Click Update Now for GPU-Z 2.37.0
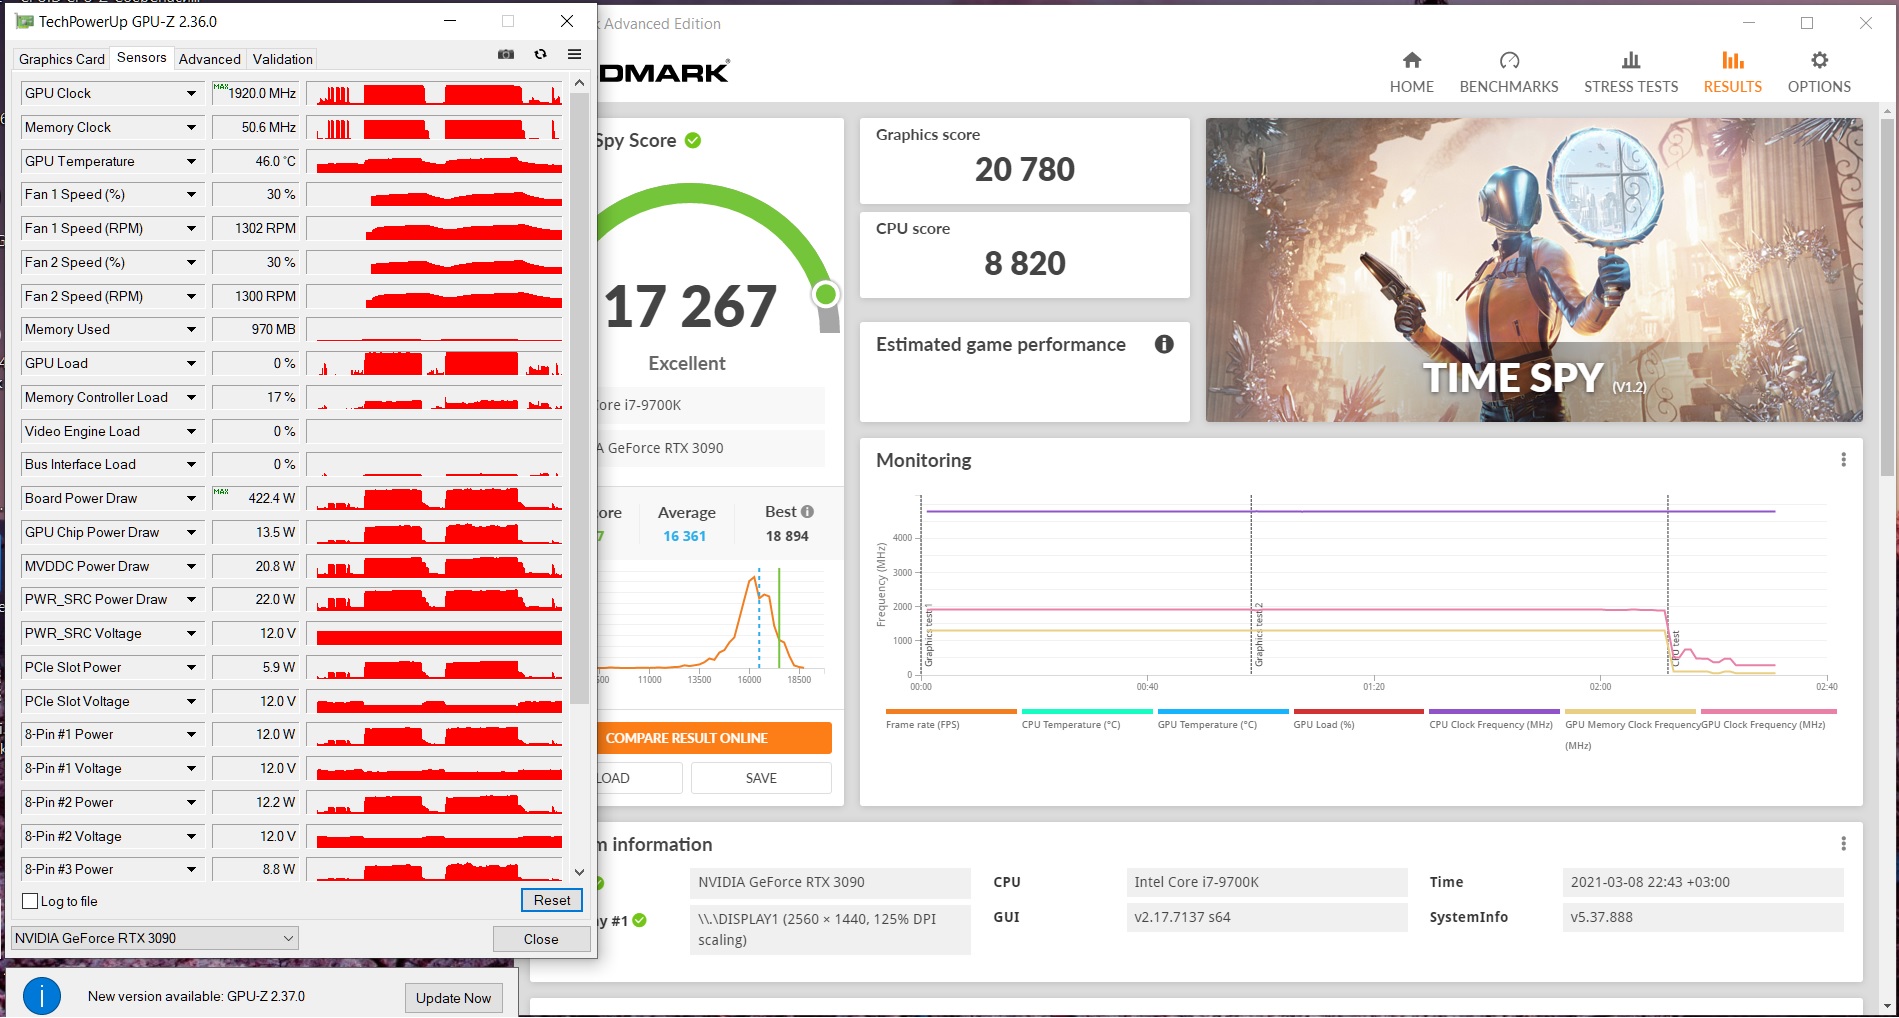The height and width of the screenshot is (1018, 1899). coord(453,998)
